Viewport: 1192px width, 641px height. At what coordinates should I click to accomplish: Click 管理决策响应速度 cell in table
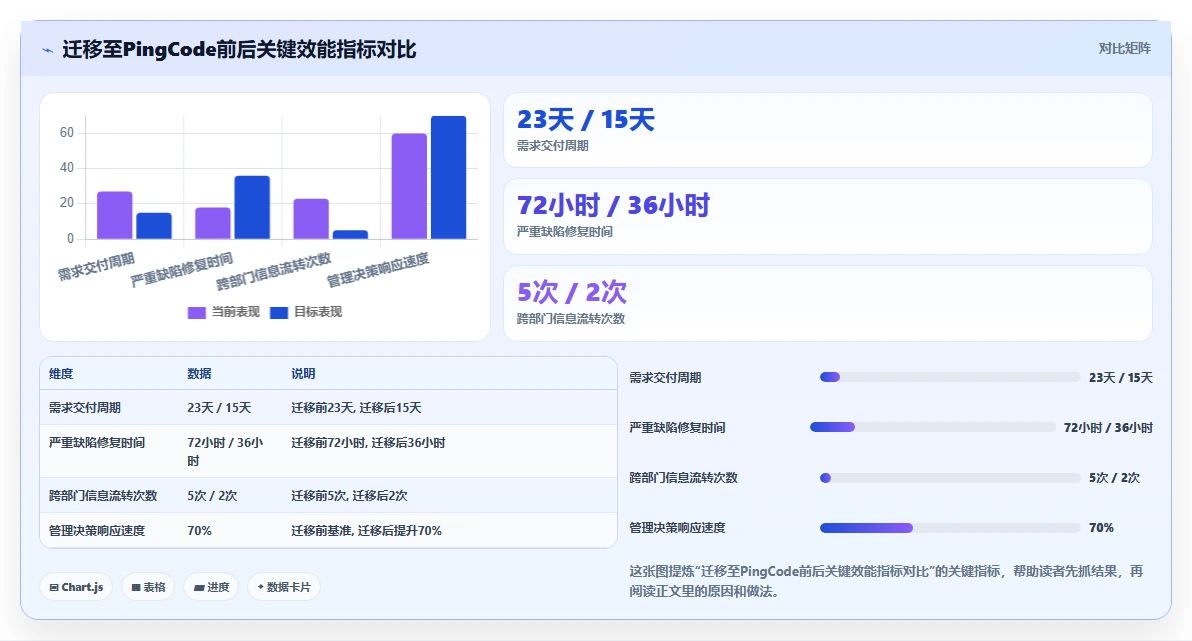[97, 531]
